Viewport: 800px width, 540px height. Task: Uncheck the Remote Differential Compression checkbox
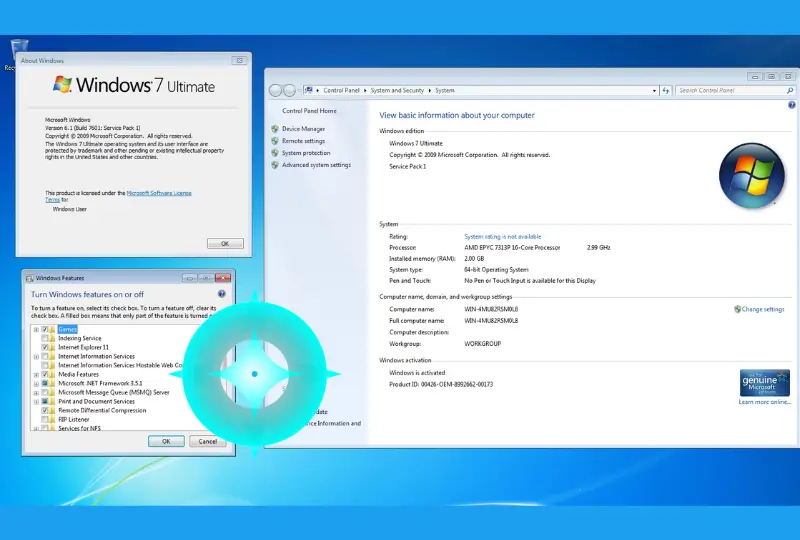click(45, 410)
